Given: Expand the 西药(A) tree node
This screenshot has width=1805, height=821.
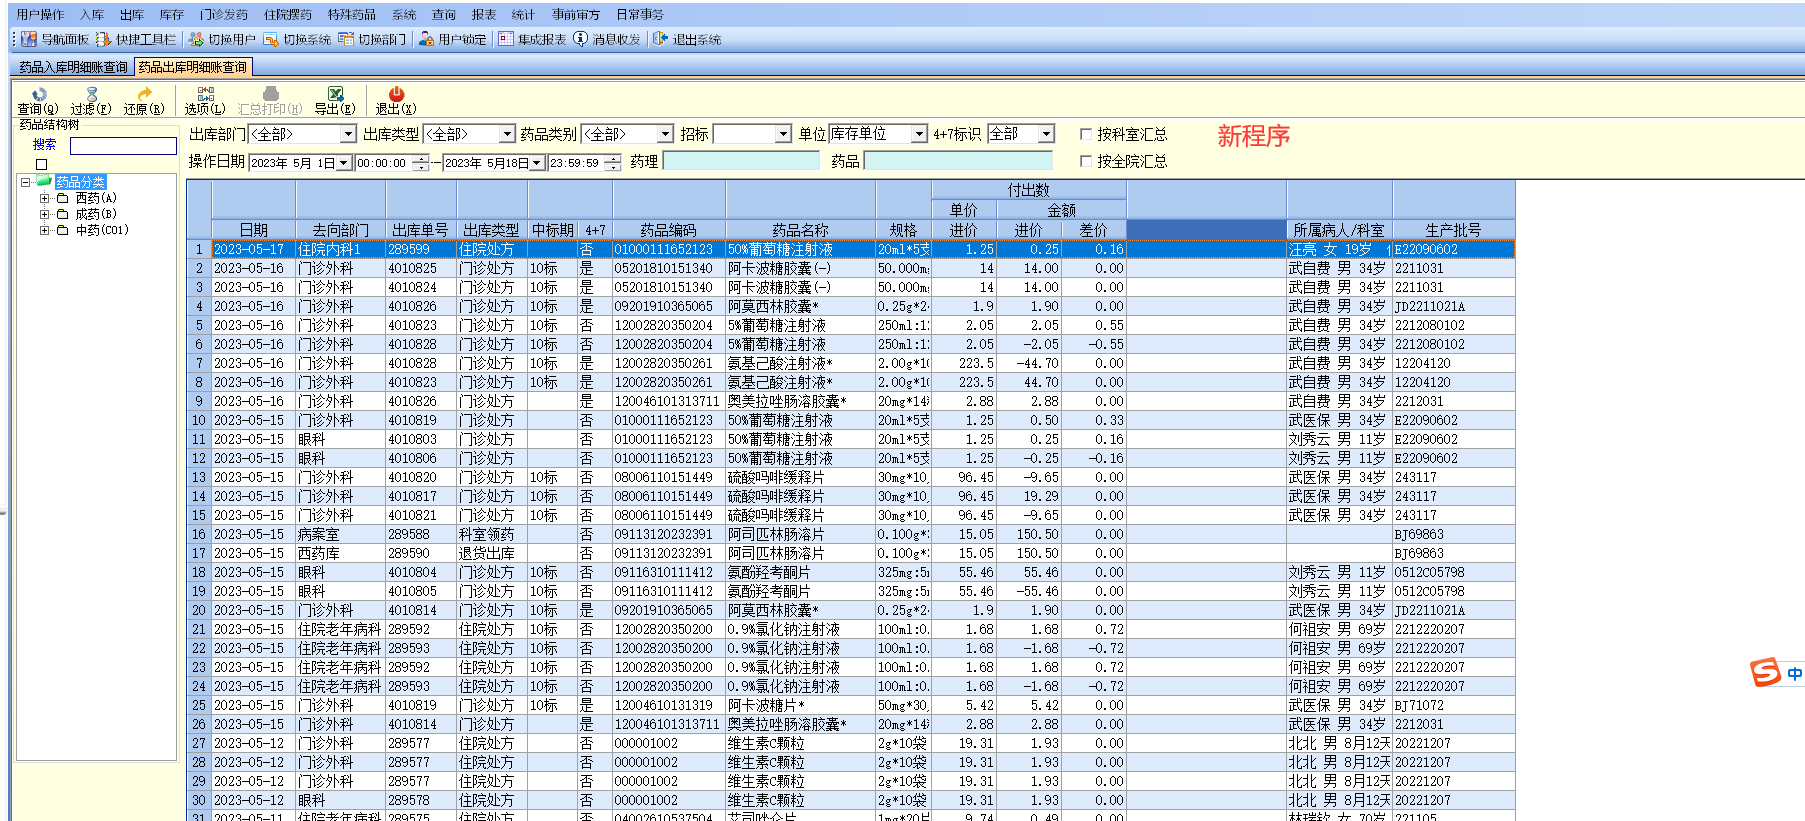Looking at the screenshot, I should click(44, 198).
